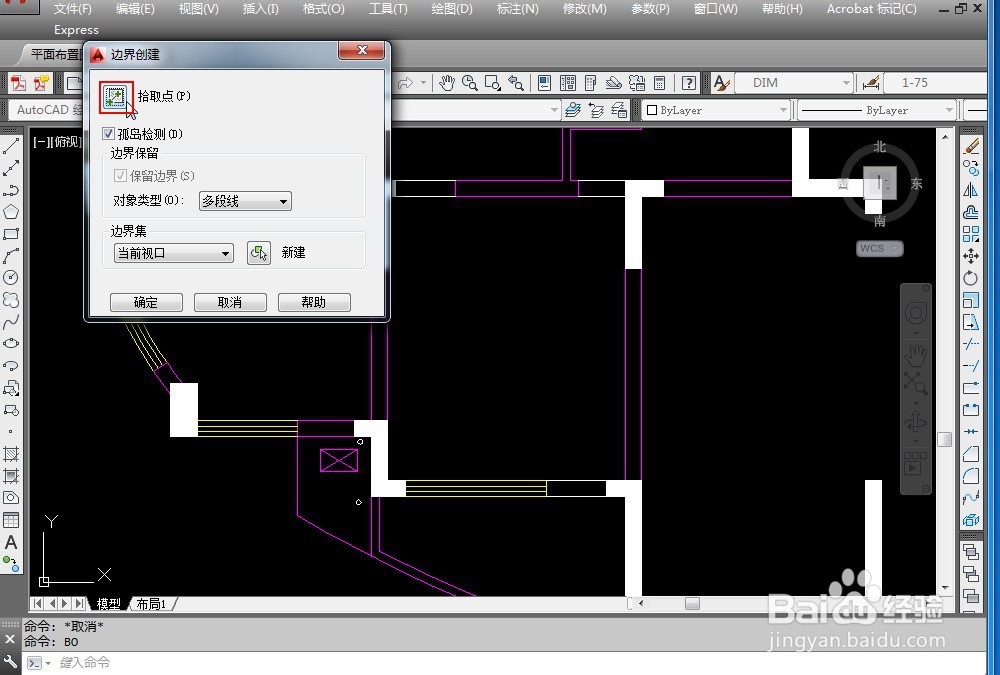Image resolution: width=1000 pixels, height=675 pixels.
Task: Switch to the 布局1 layout tab
Action: [152, 604]
